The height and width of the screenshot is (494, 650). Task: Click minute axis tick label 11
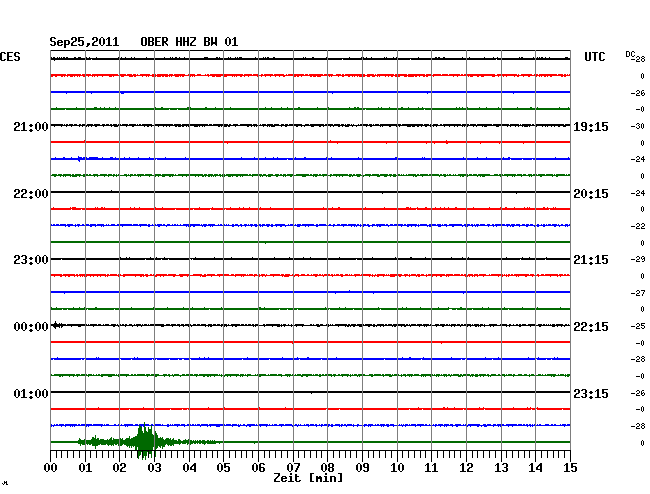tap(431, 468)
